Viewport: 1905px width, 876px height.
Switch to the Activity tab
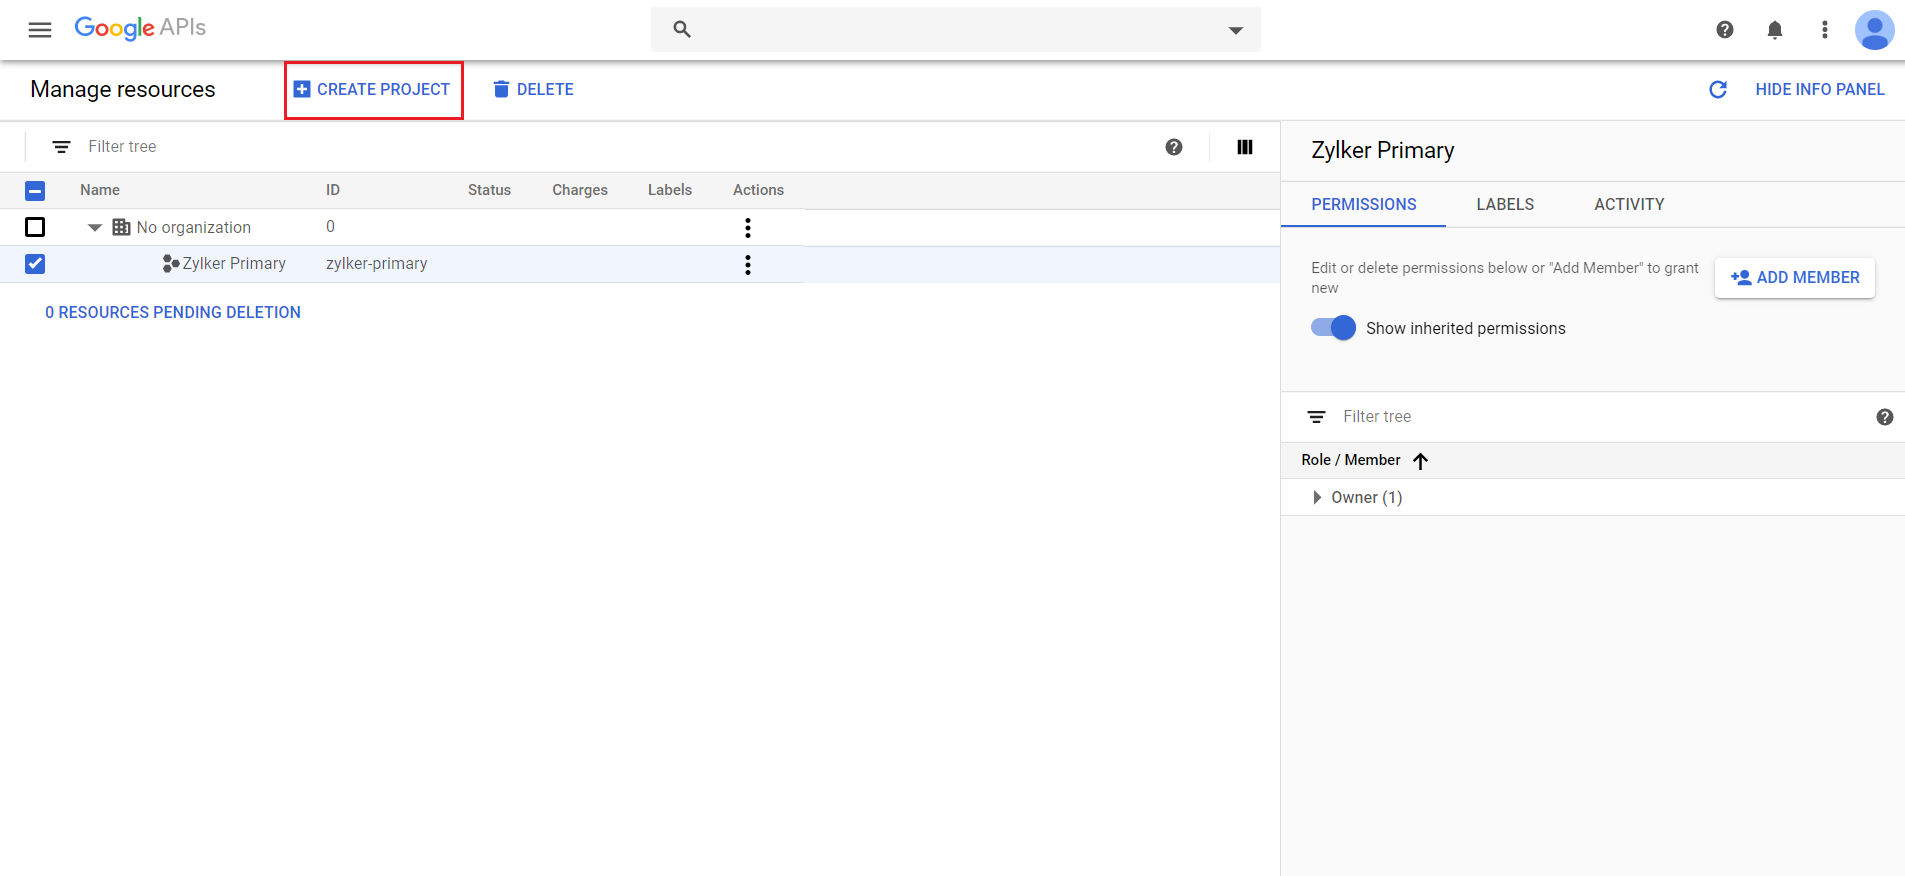pyautogui.click(x=1629, y=204)
